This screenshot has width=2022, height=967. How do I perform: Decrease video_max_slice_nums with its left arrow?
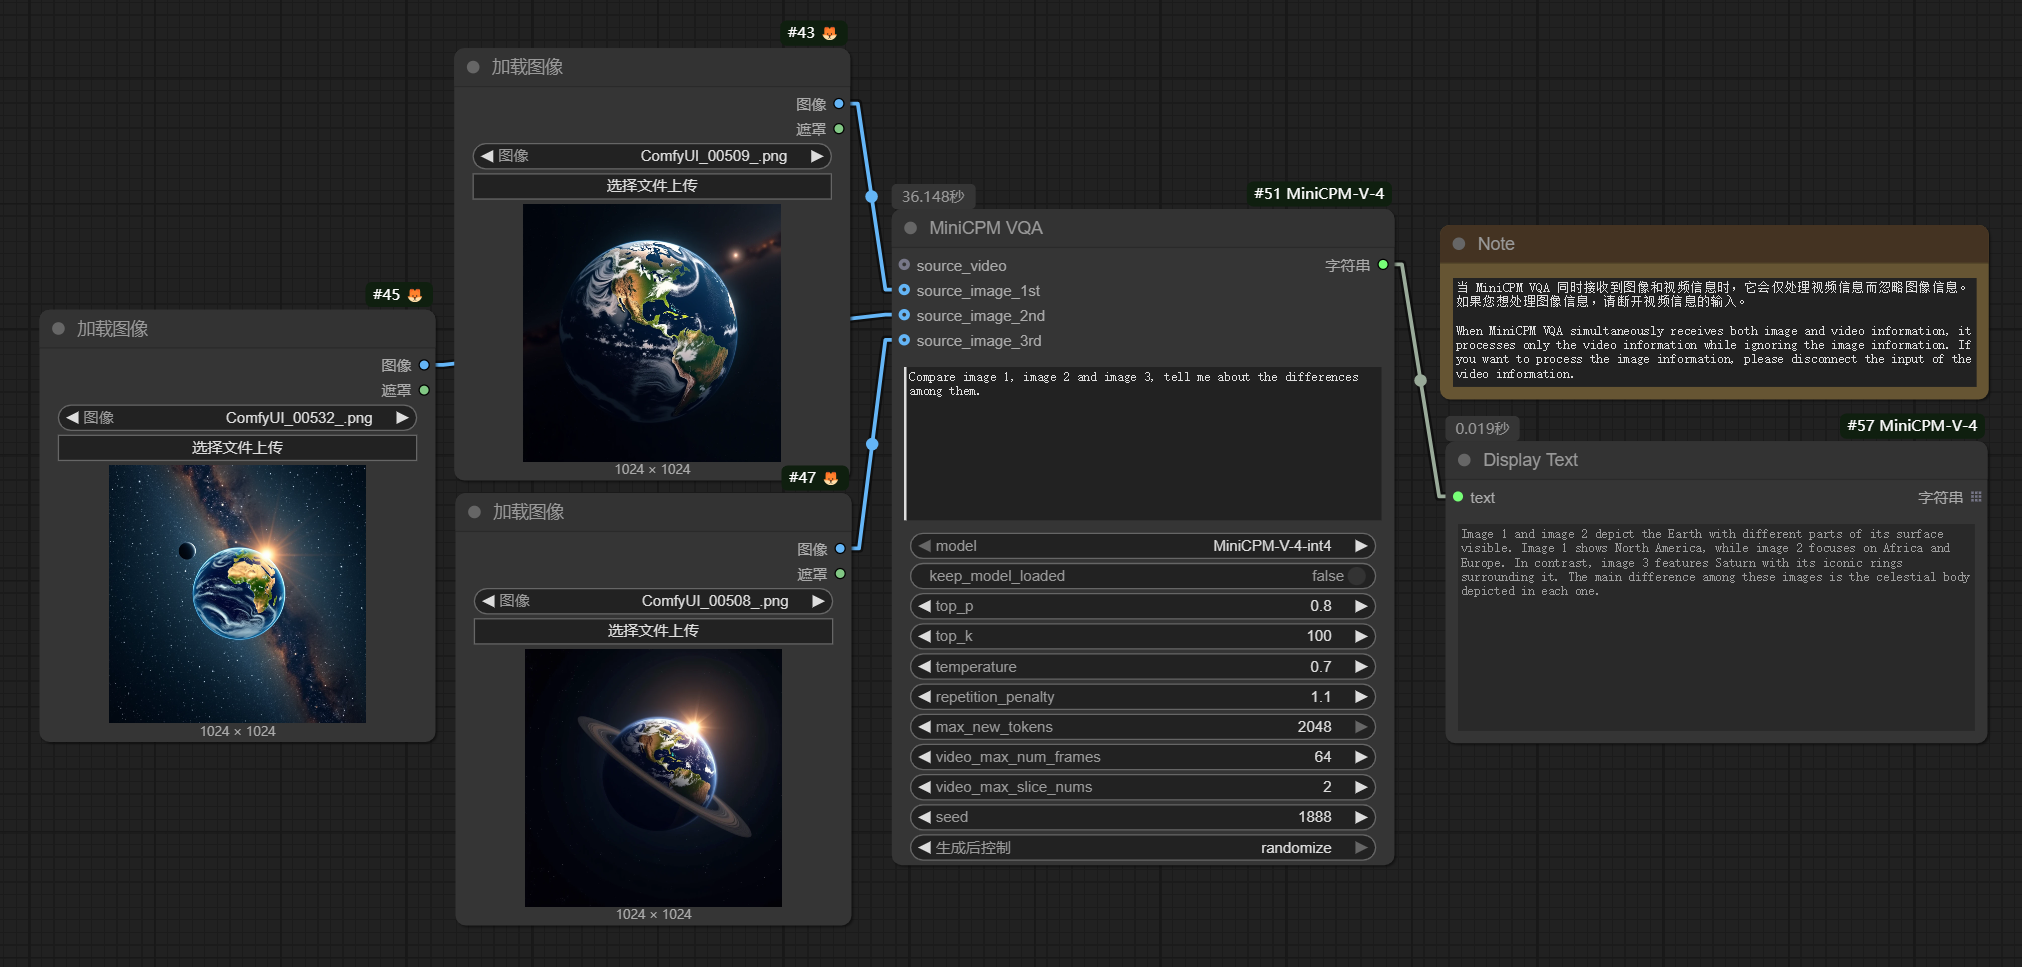coord(924,787)
